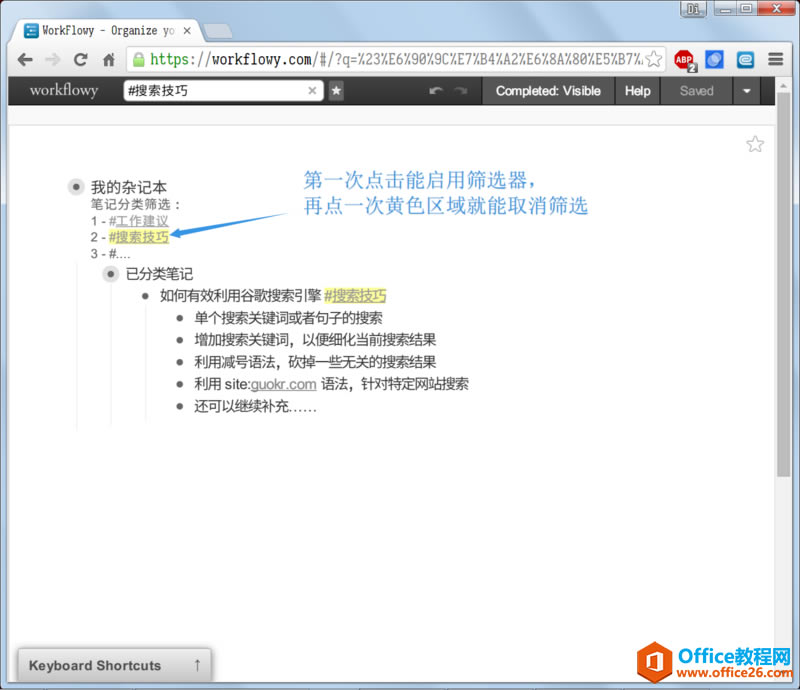Star the current search in WorkFlowy
Image resolution: width=800 pixels, height=690 pixels.
coord(337,91)
